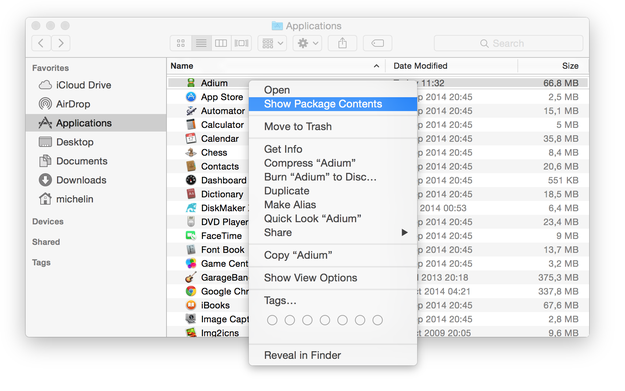Select the Dictionary icon
The height and width of the screenshot is (391, 625).
click(x=191, y=194)
